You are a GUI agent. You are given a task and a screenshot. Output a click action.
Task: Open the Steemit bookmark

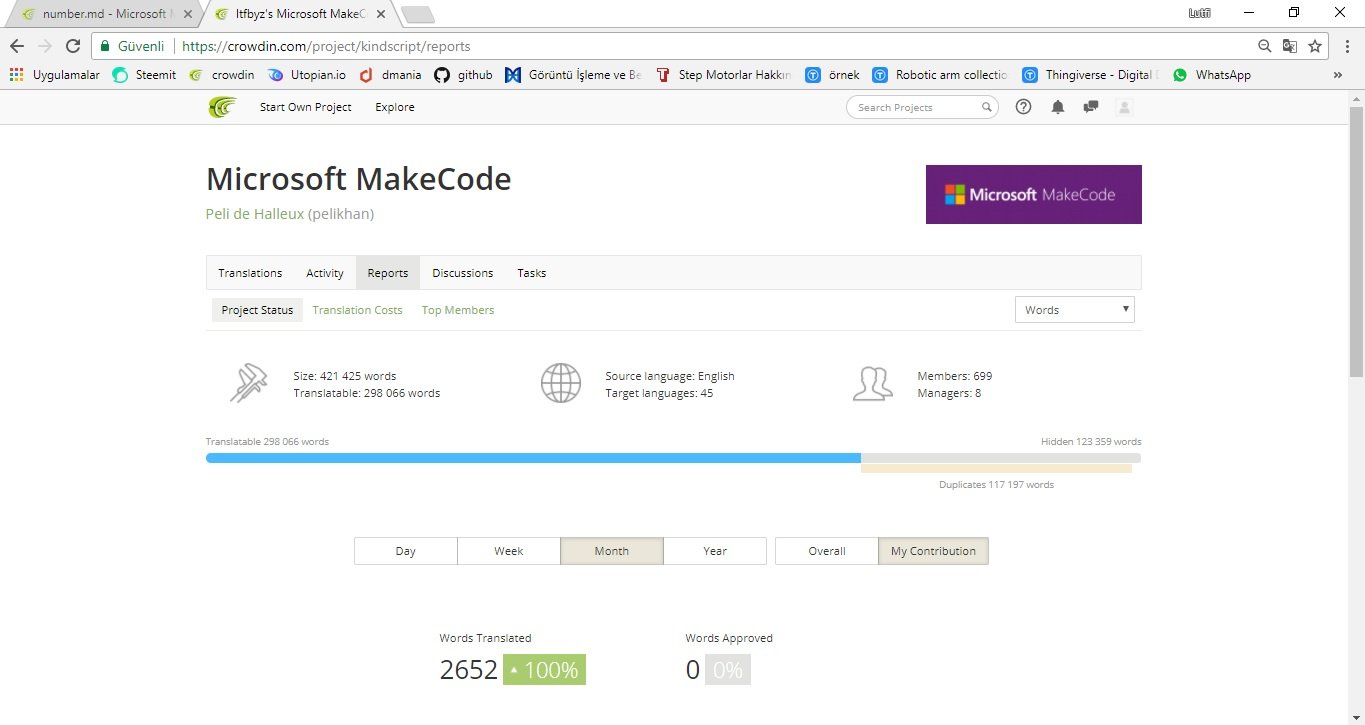(143, 75)
